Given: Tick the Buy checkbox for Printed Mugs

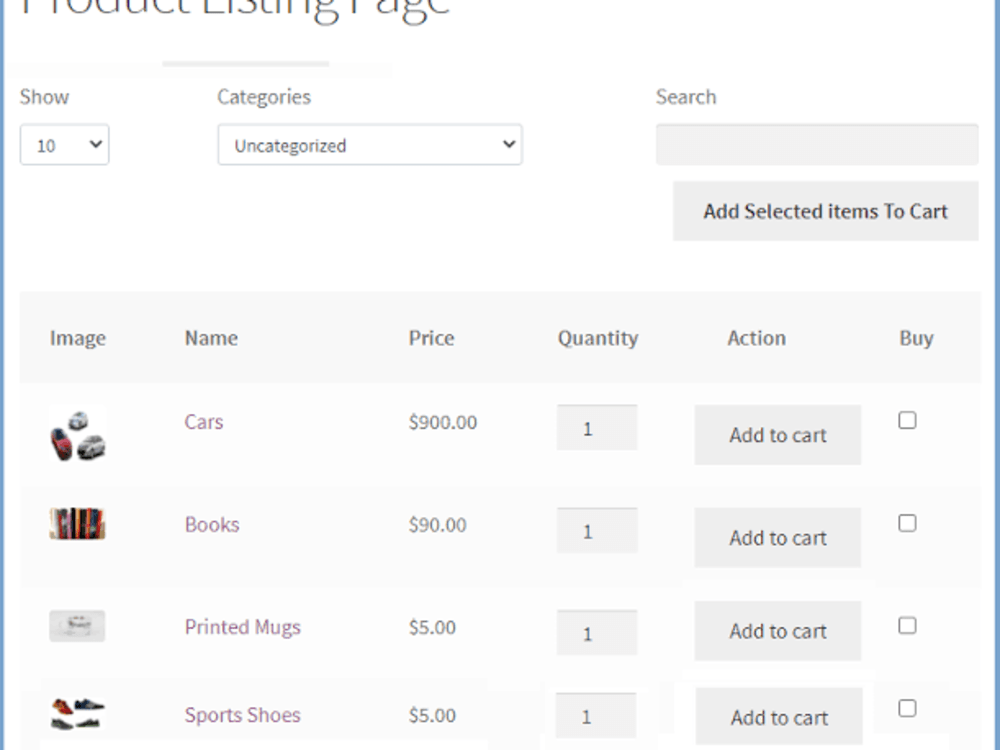Looking at the screenshot, I should click(907, 626).
